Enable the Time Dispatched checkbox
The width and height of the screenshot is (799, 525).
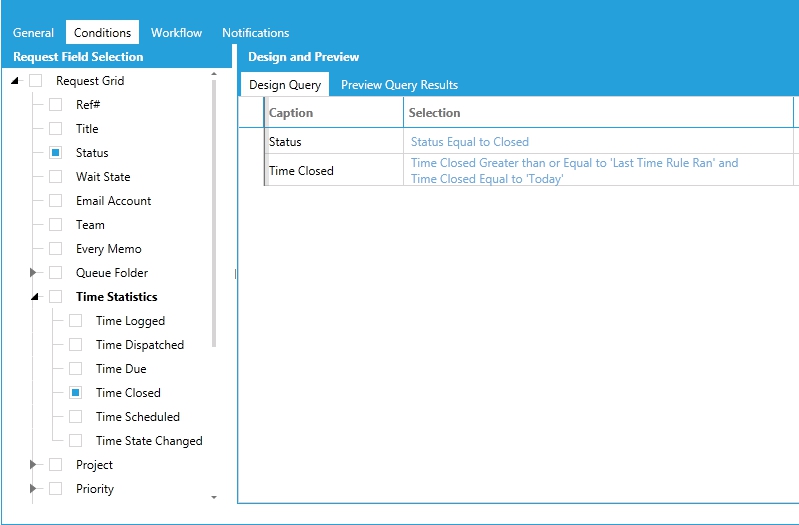pos(75,345)
